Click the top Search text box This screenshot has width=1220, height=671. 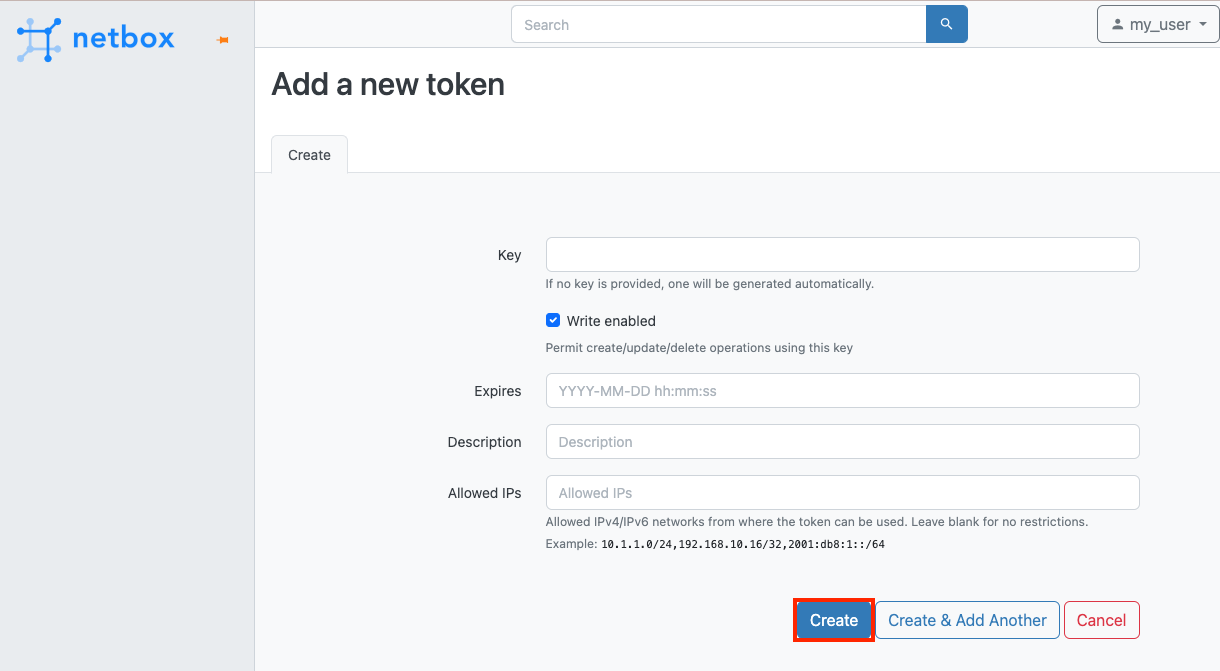(718, 25)
